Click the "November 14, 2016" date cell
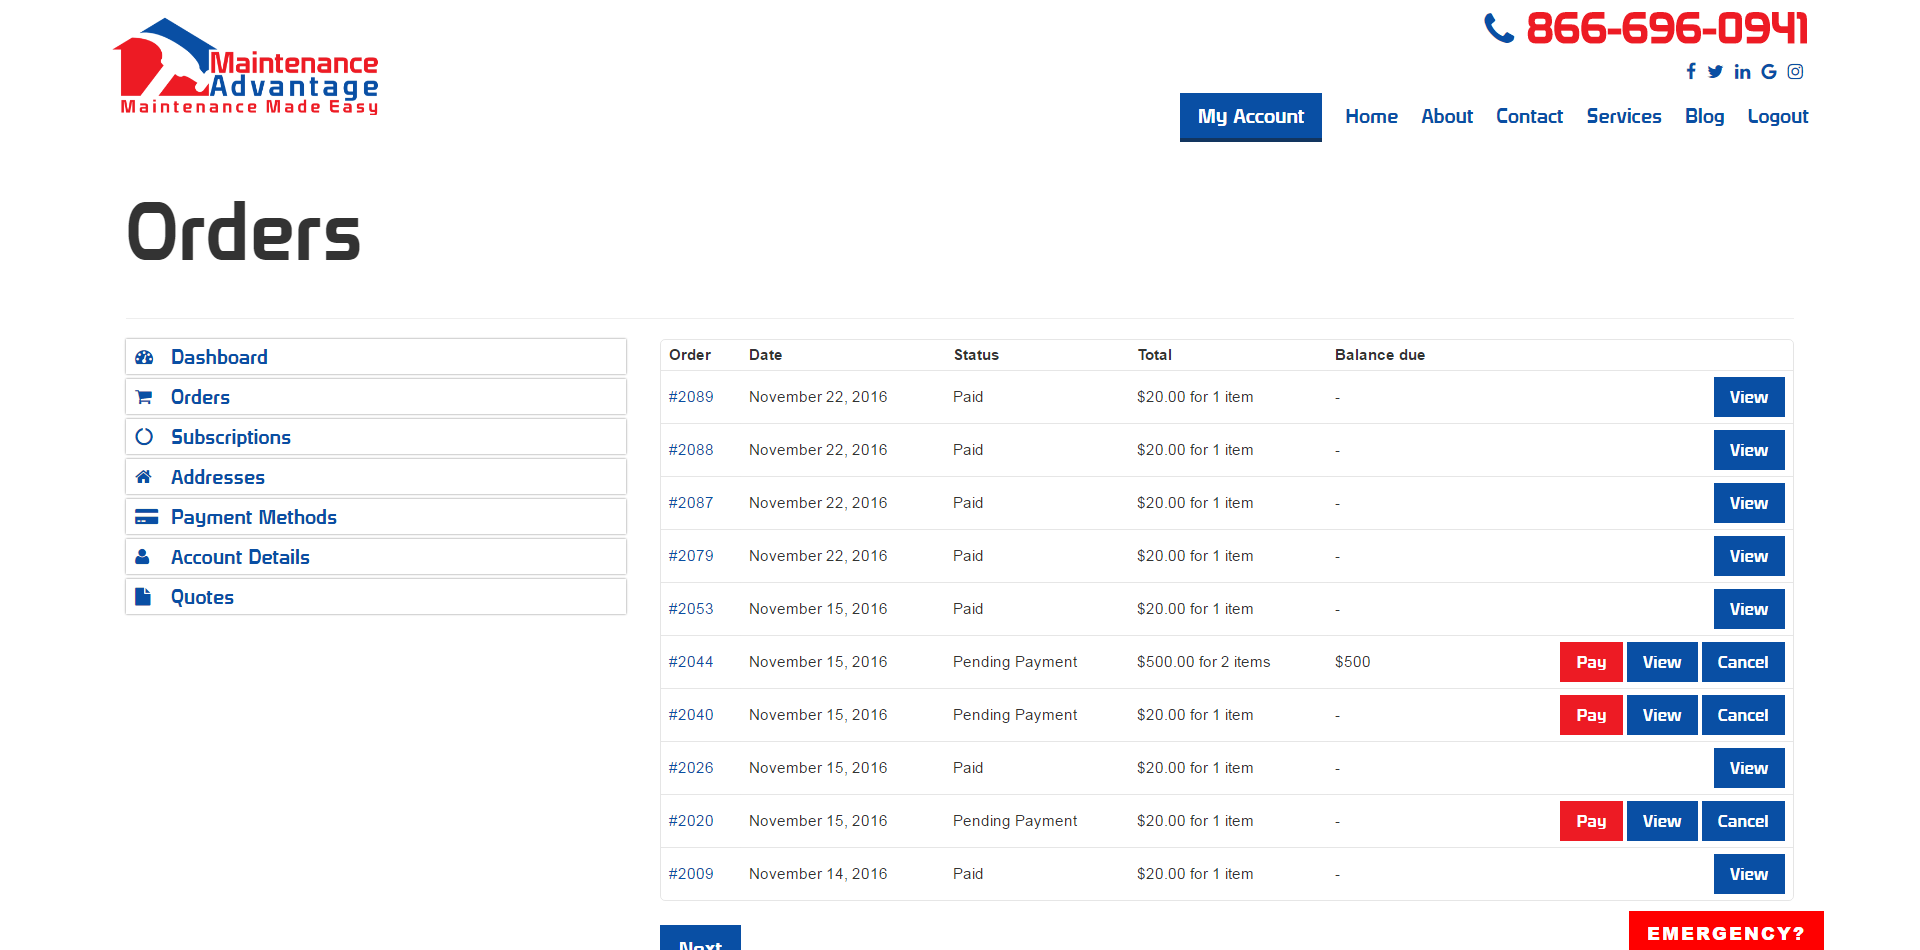 [818, 874]
